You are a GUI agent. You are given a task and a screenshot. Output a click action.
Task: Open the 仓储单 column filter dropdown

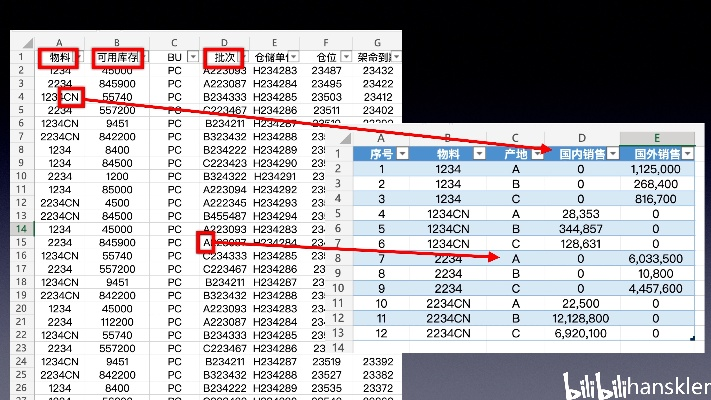click(x=294, y=57)
